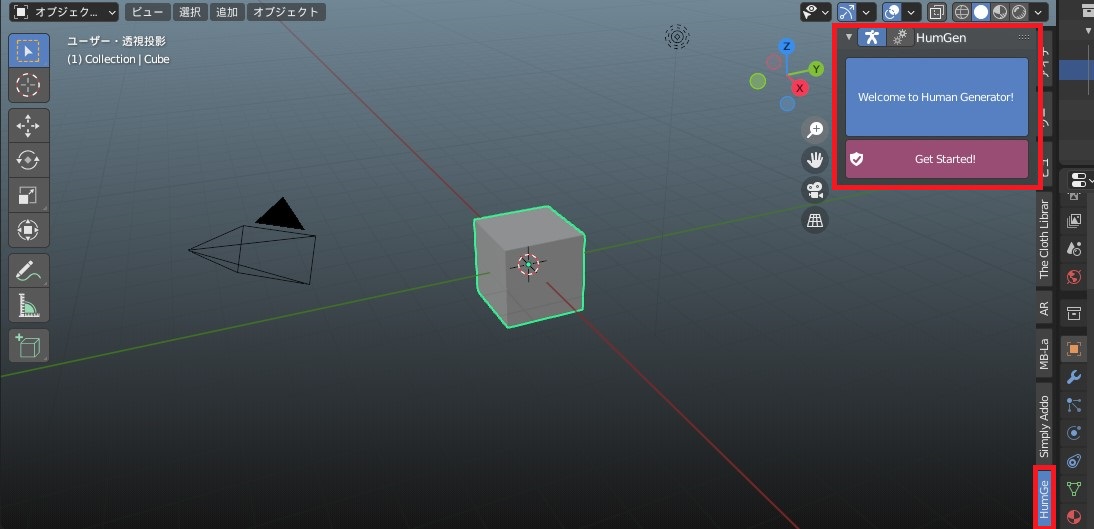
Task: Toggle viewport overlays display
Action: click(892, 12)
